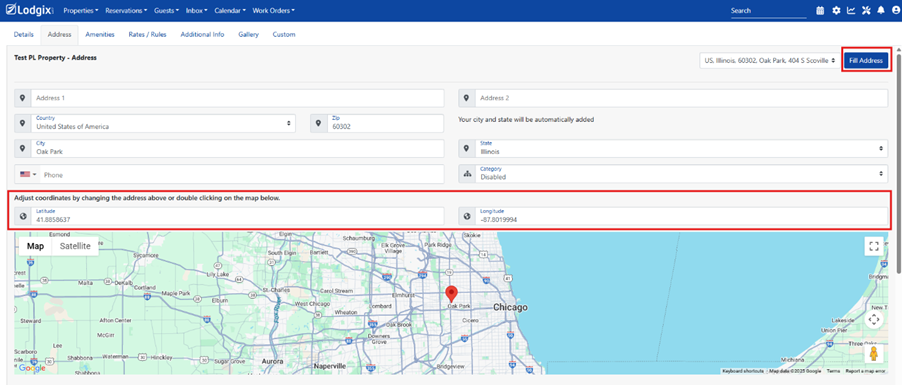Open the Category dropdown
902x385 pixels.
(x=681, y=174)
